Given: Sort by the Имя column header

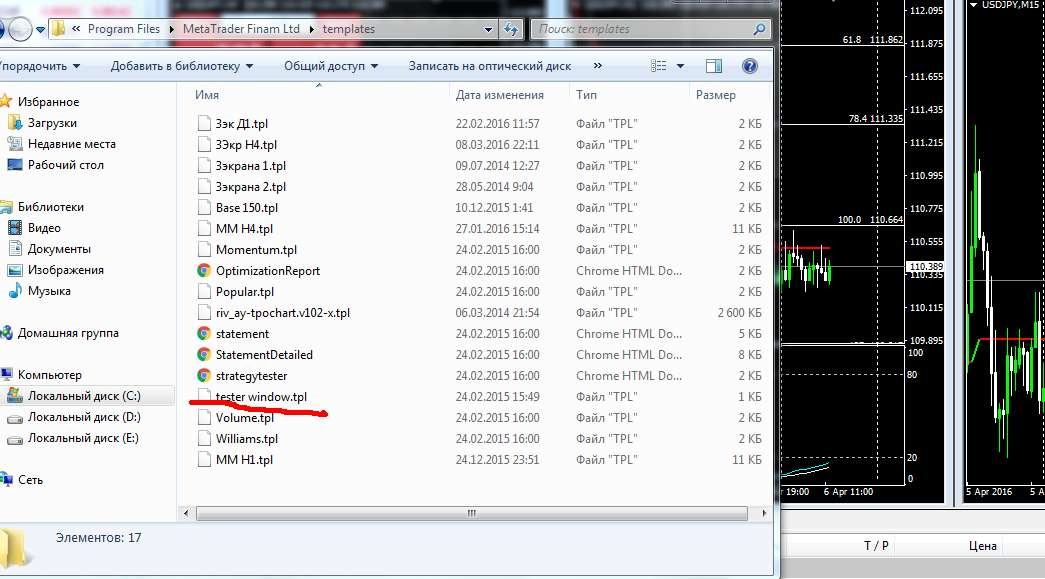Looking at the screenshot, I should (x=207, y=95).
